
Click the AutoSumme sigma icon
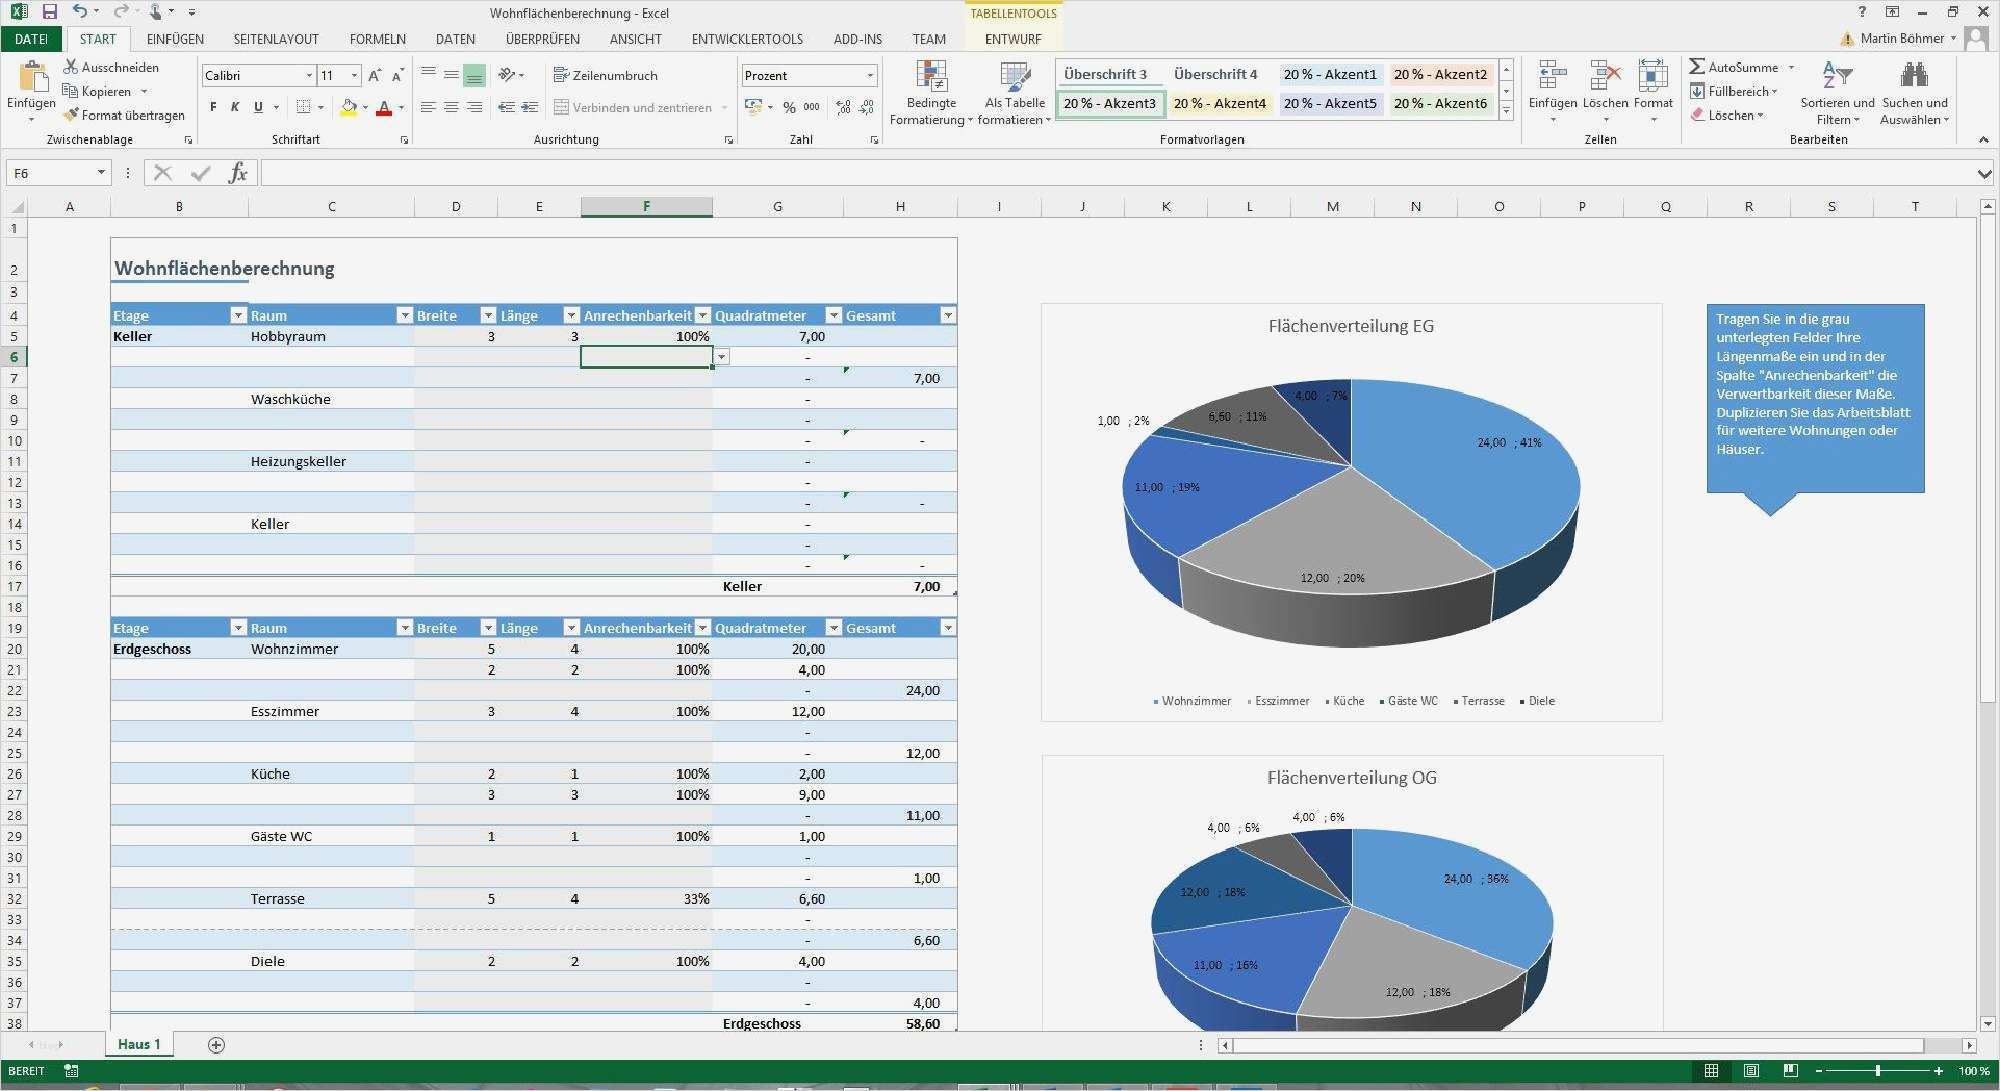pos(1697,67)
